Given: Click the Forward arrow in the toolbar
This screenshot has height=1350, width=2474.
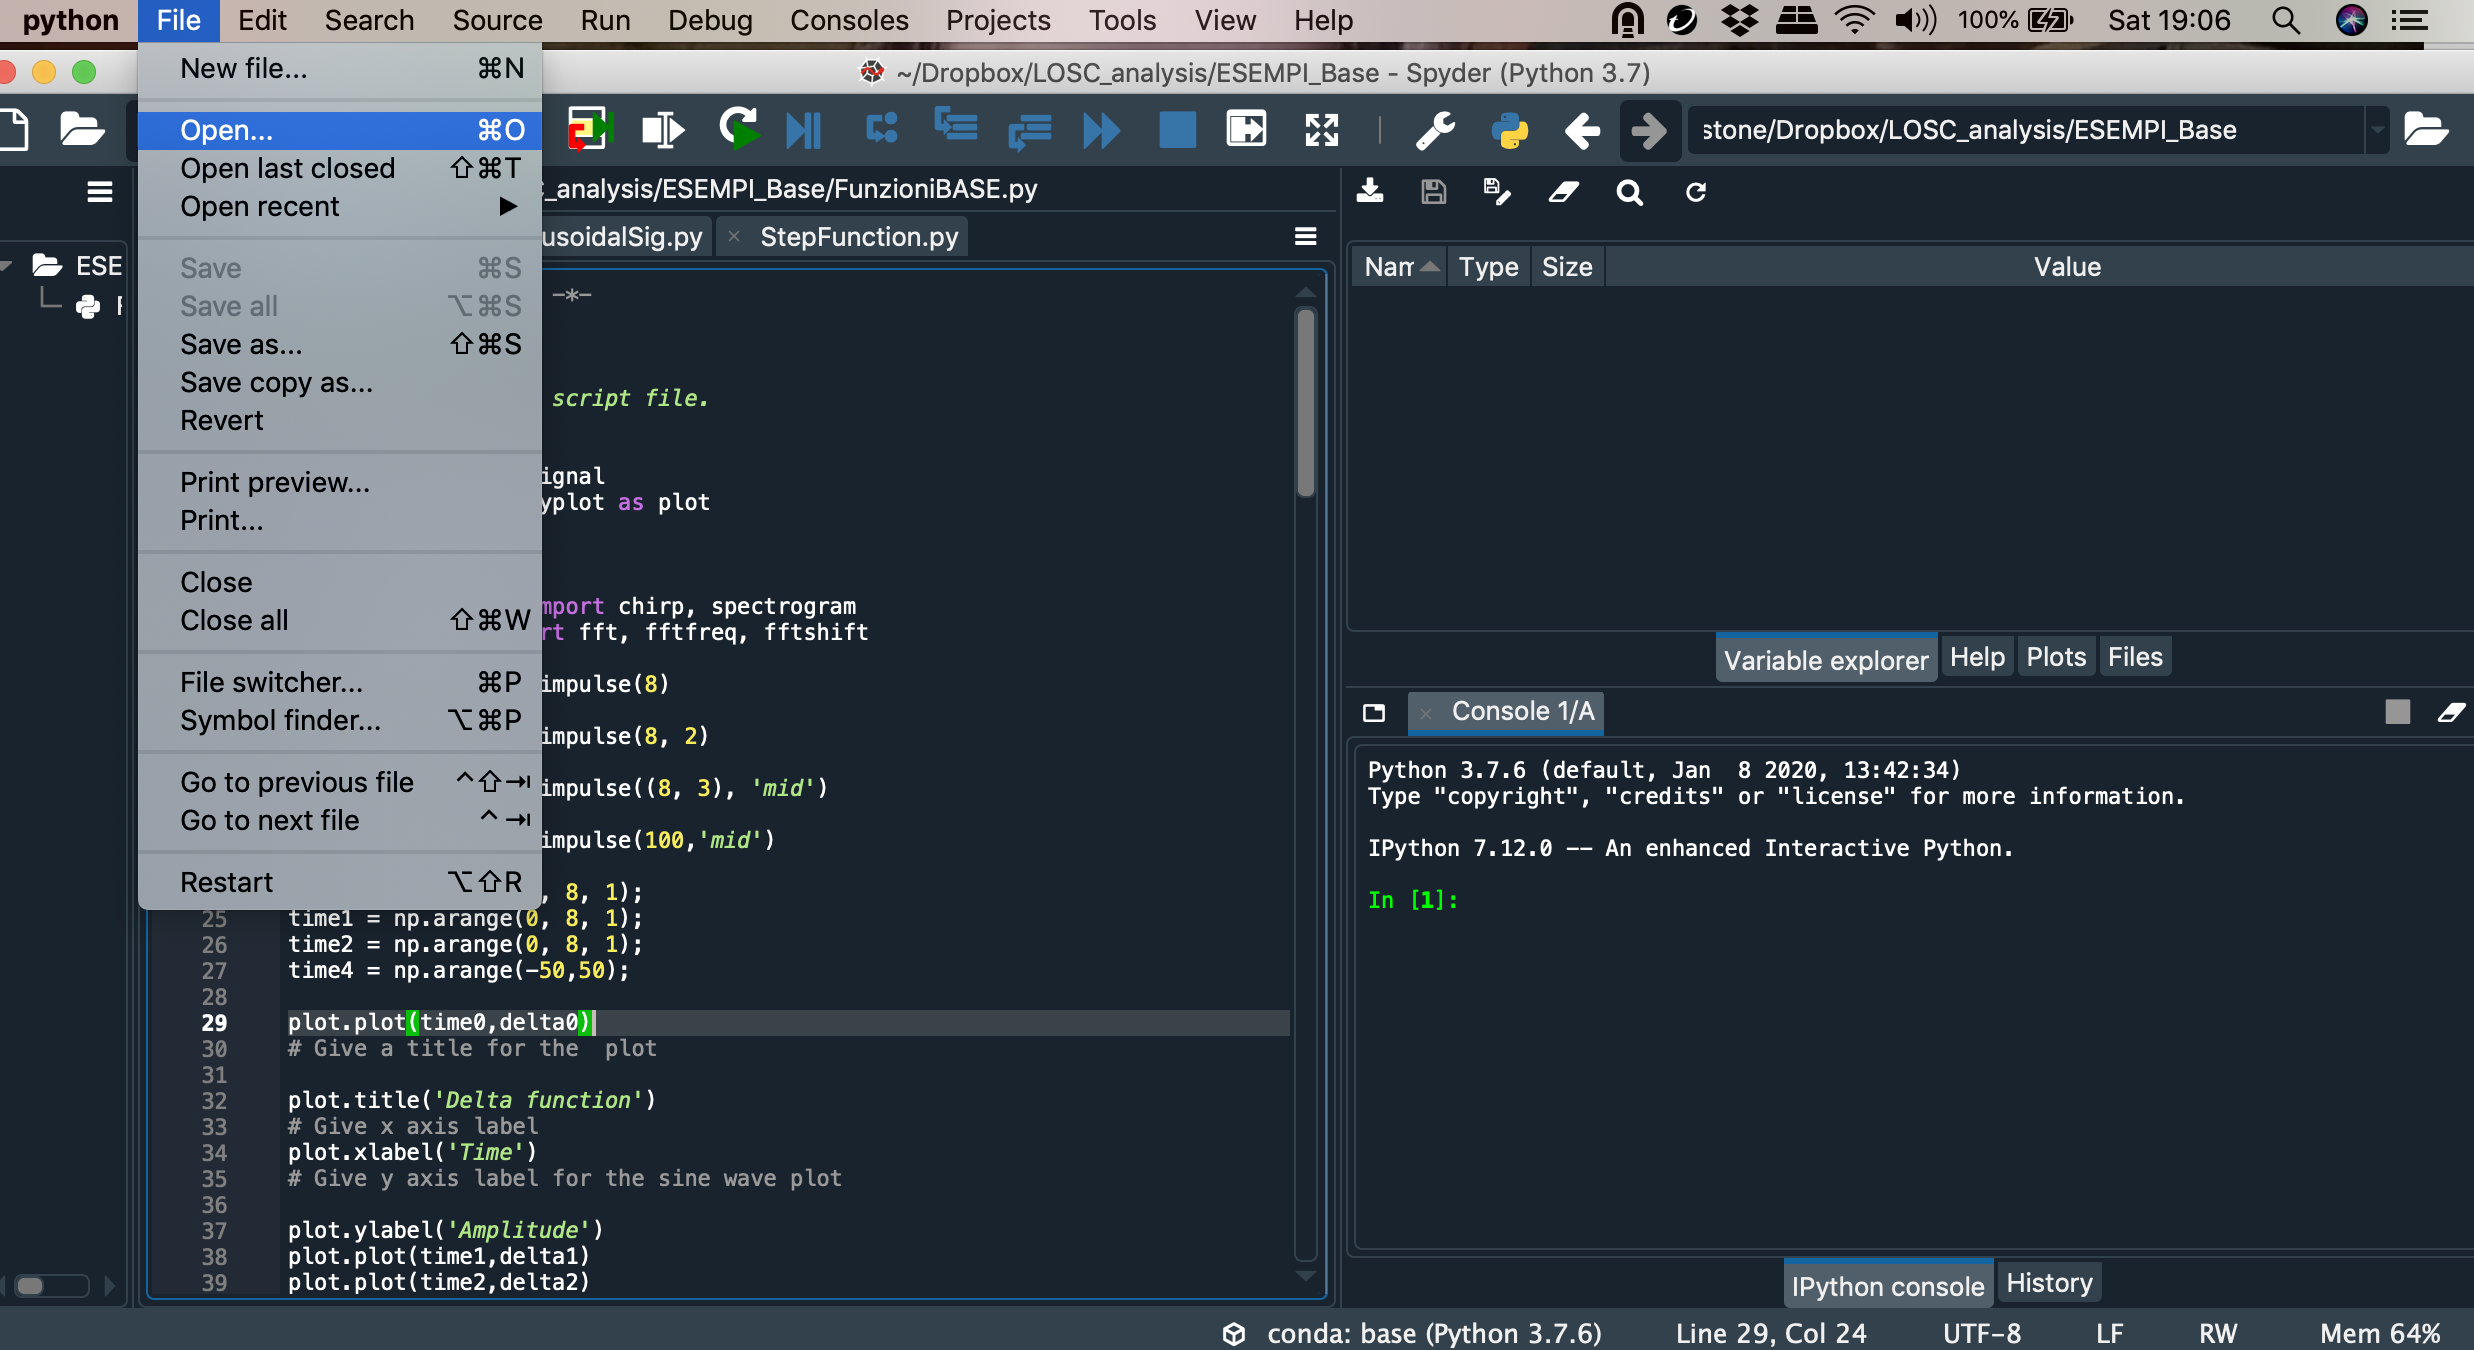Looking at the screenshot, I should point(1650,130).
